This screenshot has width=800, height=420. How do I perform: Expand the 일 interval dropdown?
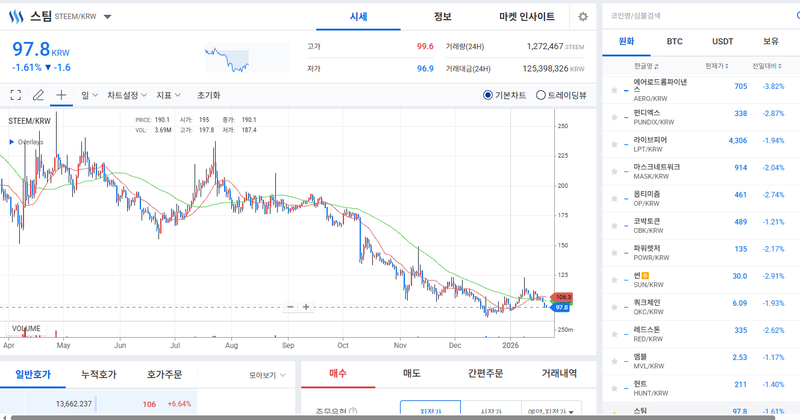point(88,95)
